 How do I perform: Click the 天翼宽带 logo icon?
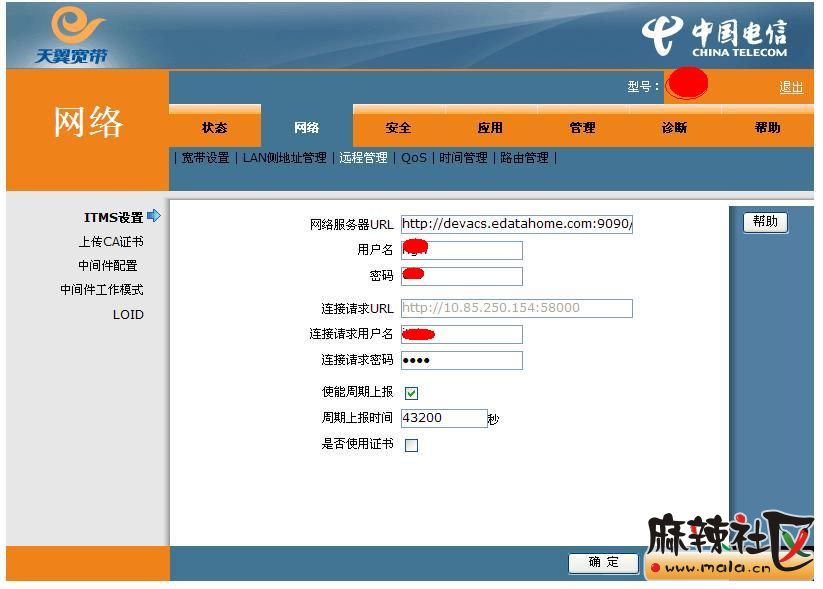click(72, 35)
